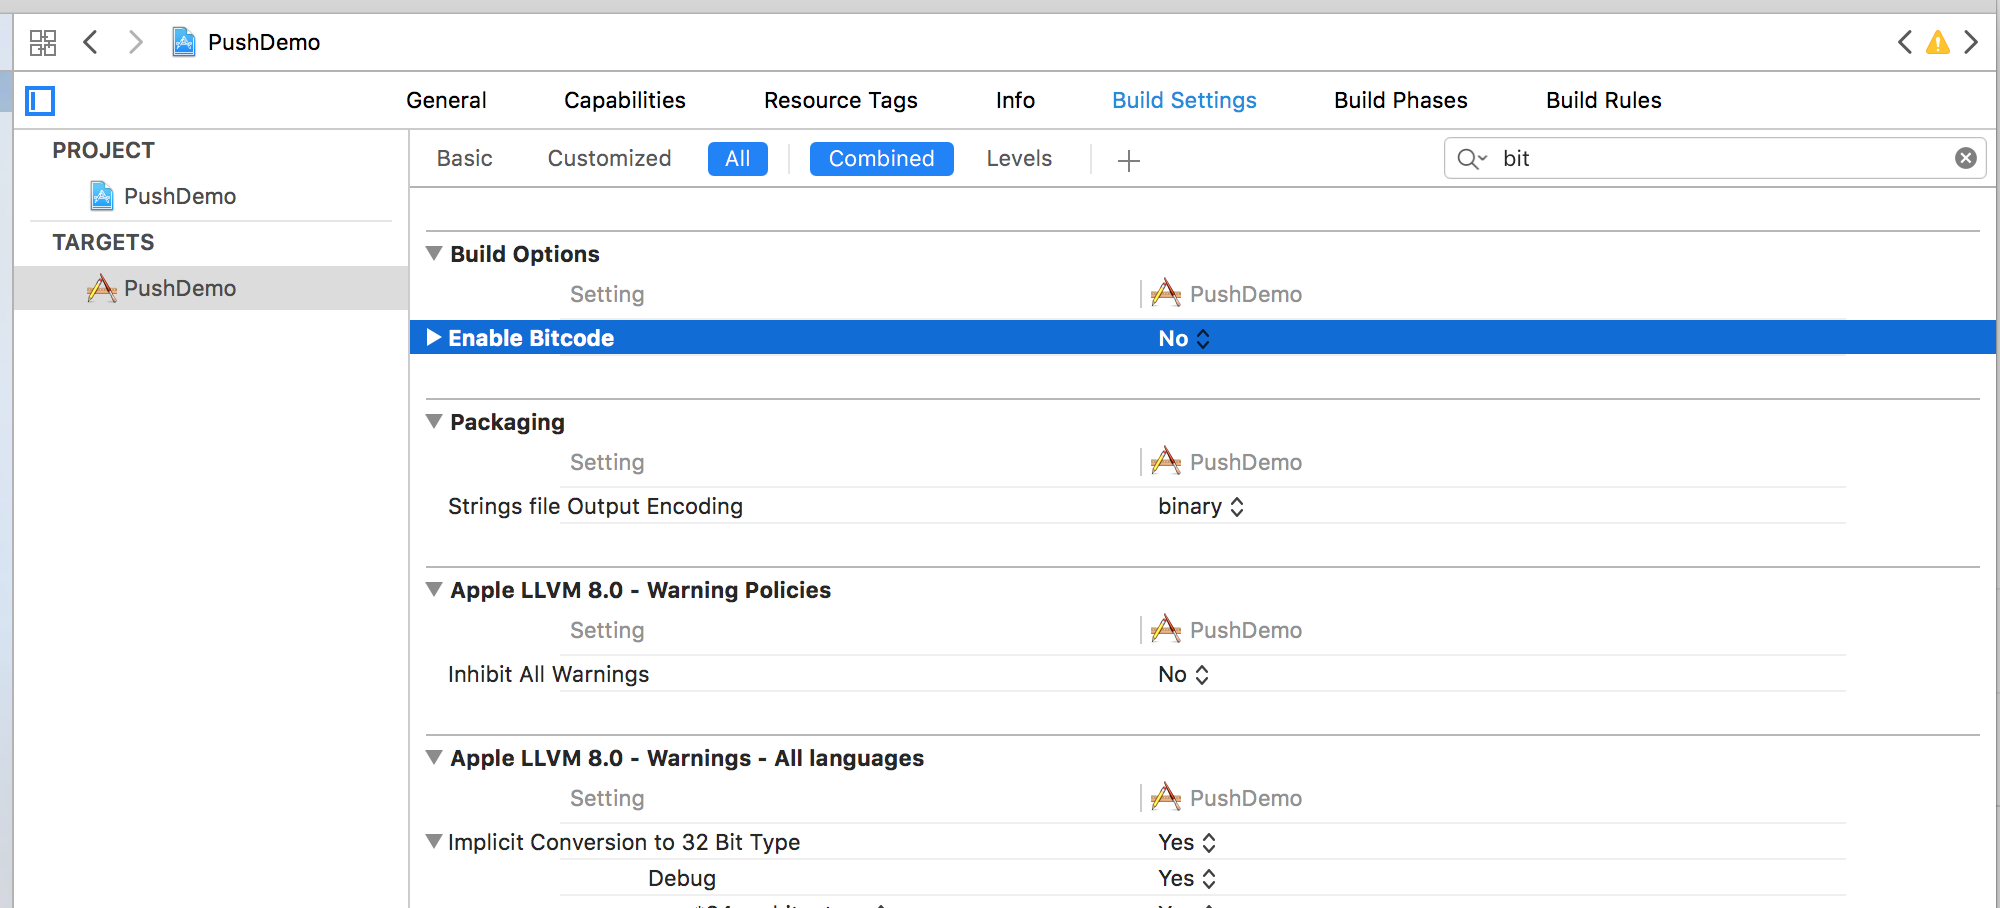
Task: Click the plus add build setting button
Action: tap(1128, 160)
